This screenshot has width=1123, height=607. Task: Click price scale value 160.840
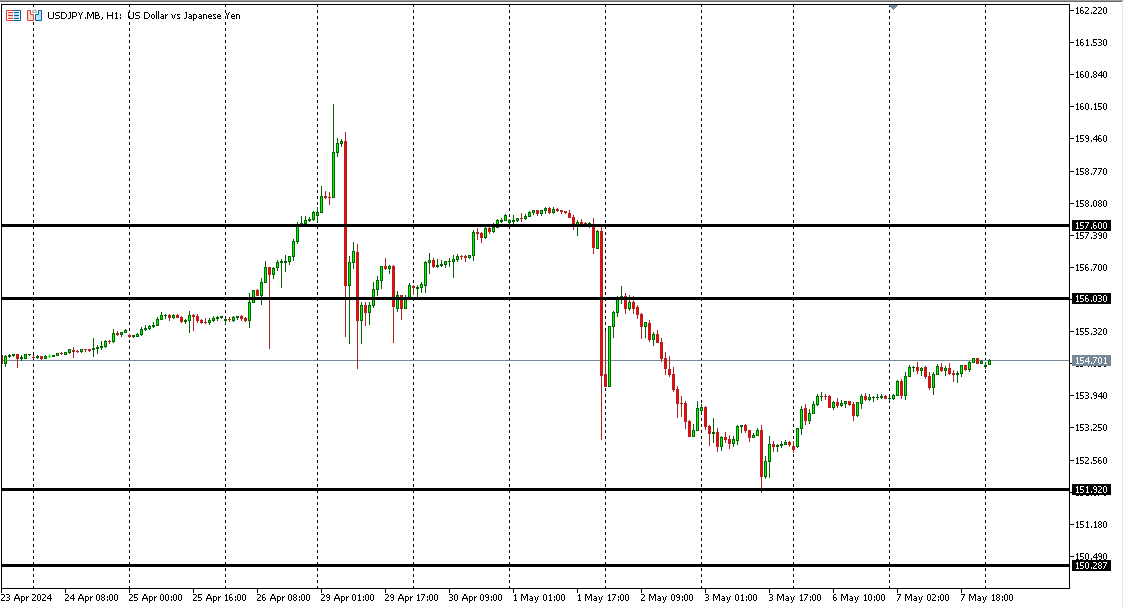[x=1091, y=74]
